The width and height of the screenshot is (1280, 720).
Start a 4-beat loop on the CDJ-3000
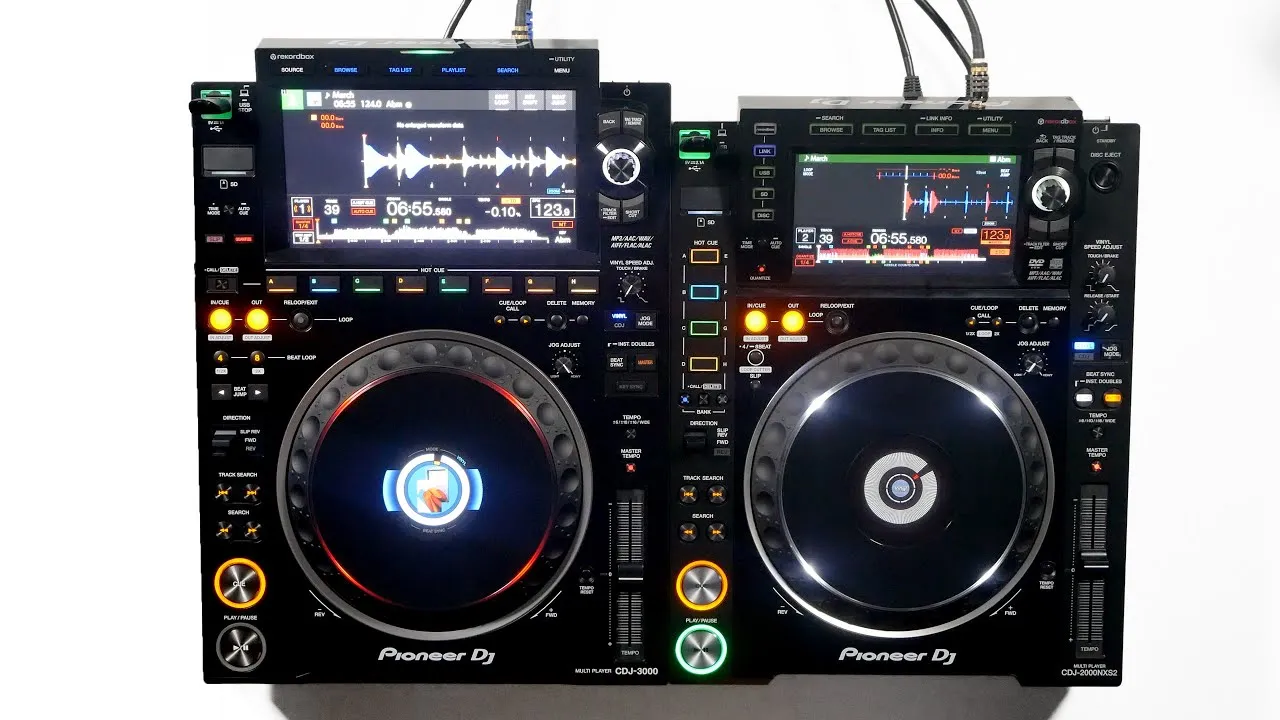coord(221,357)
